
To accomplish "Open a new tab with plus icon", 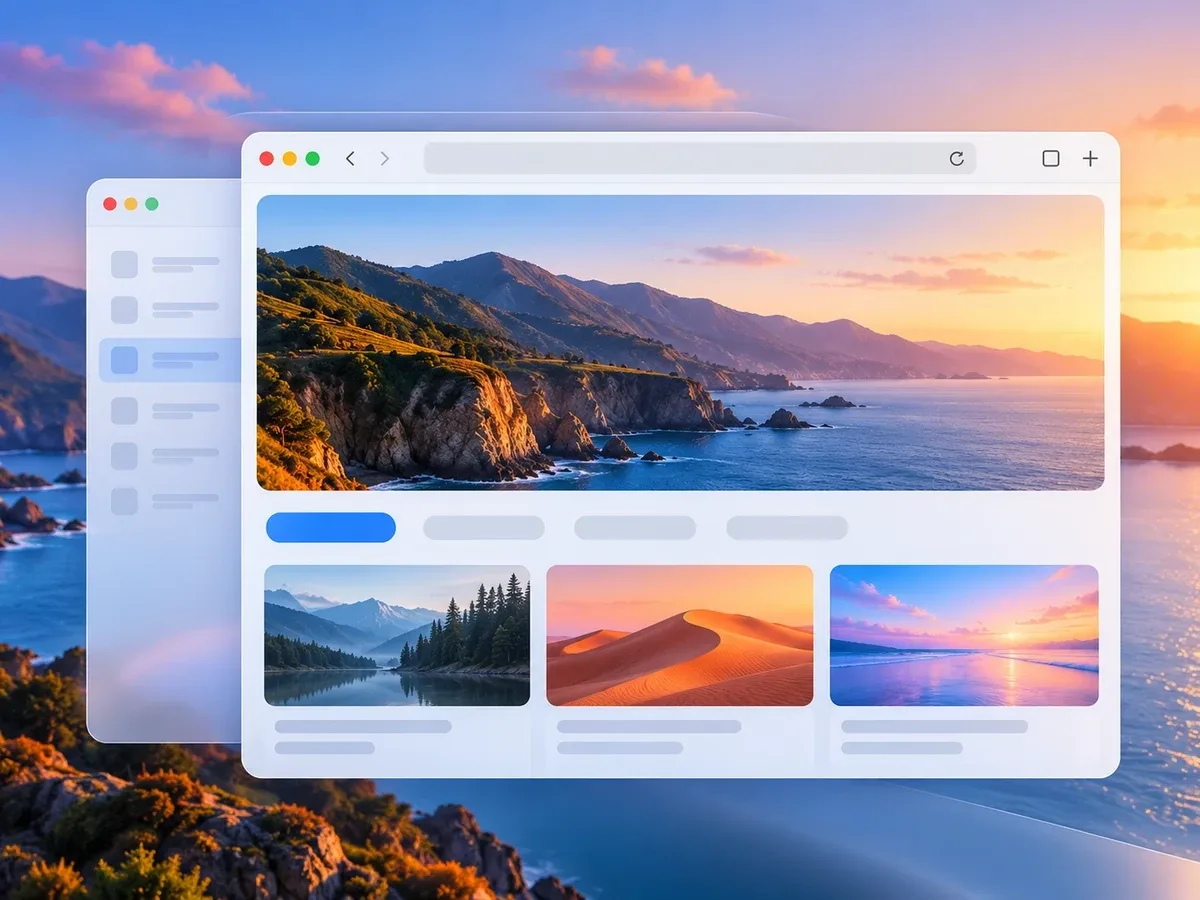I will click(1090, 158).
